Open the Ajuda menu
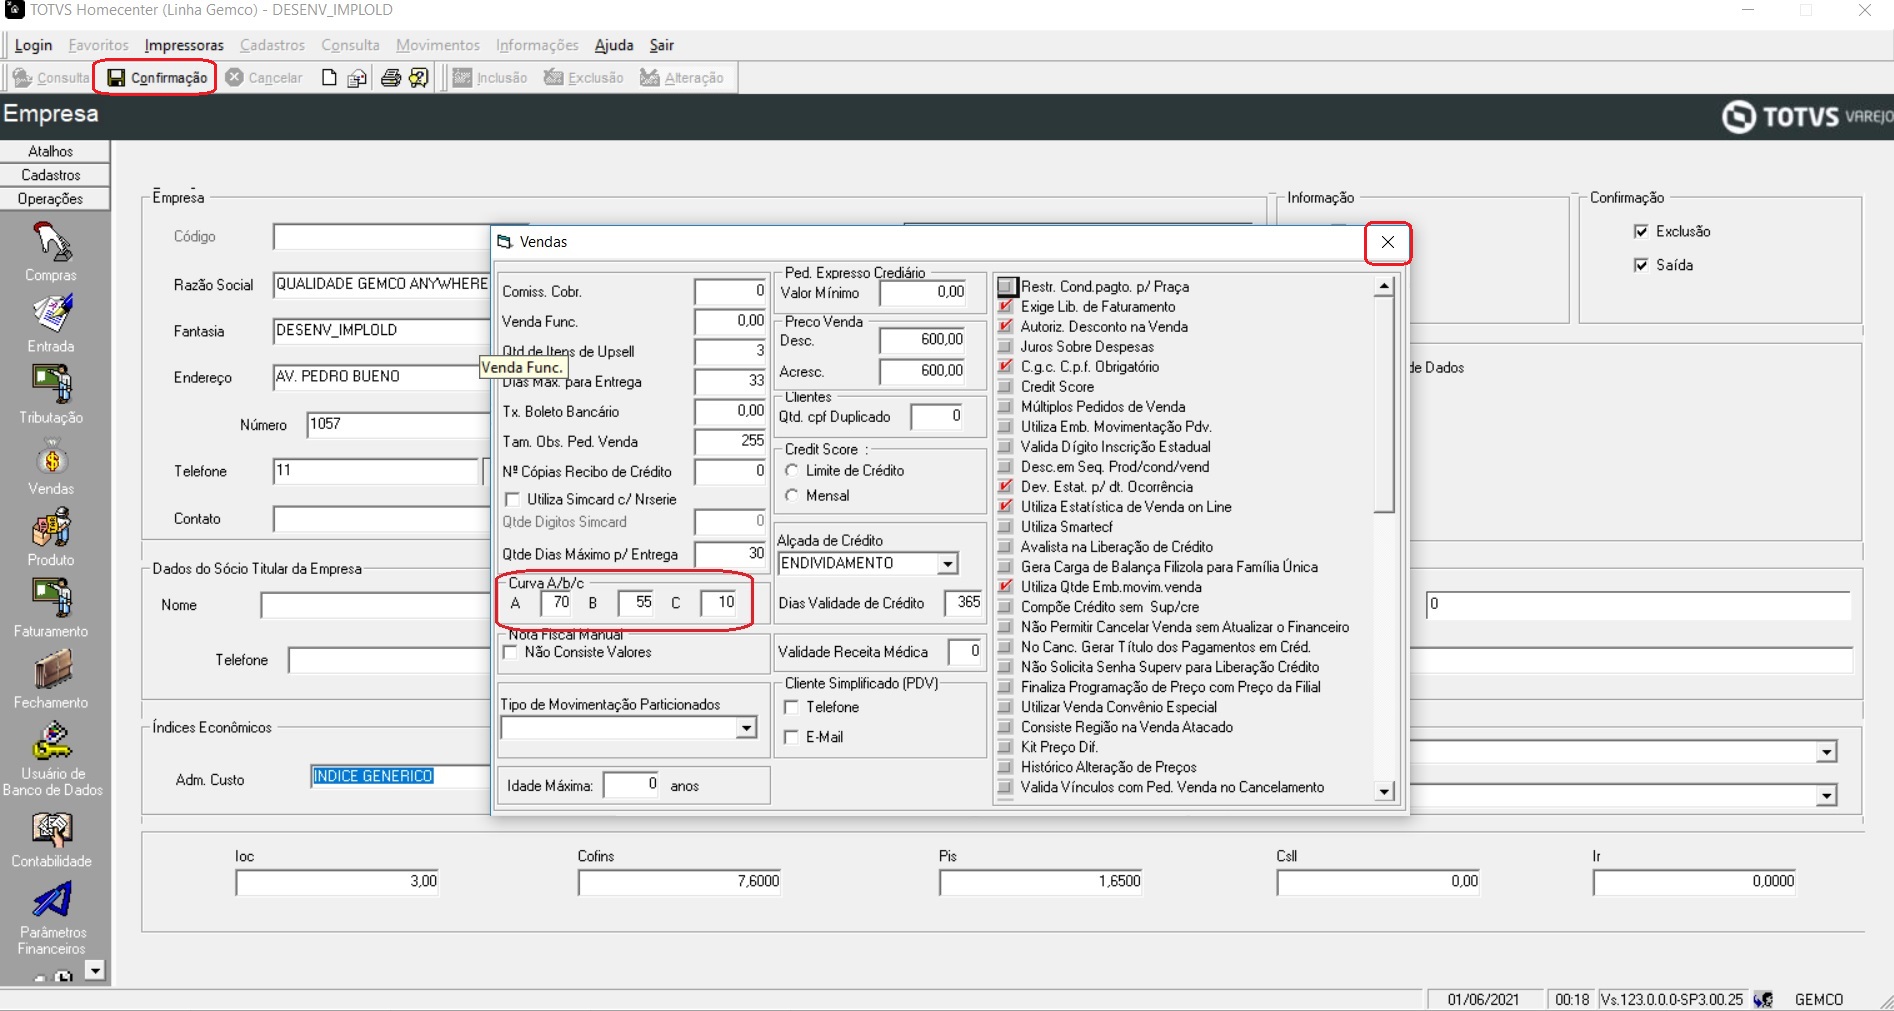 614,45
